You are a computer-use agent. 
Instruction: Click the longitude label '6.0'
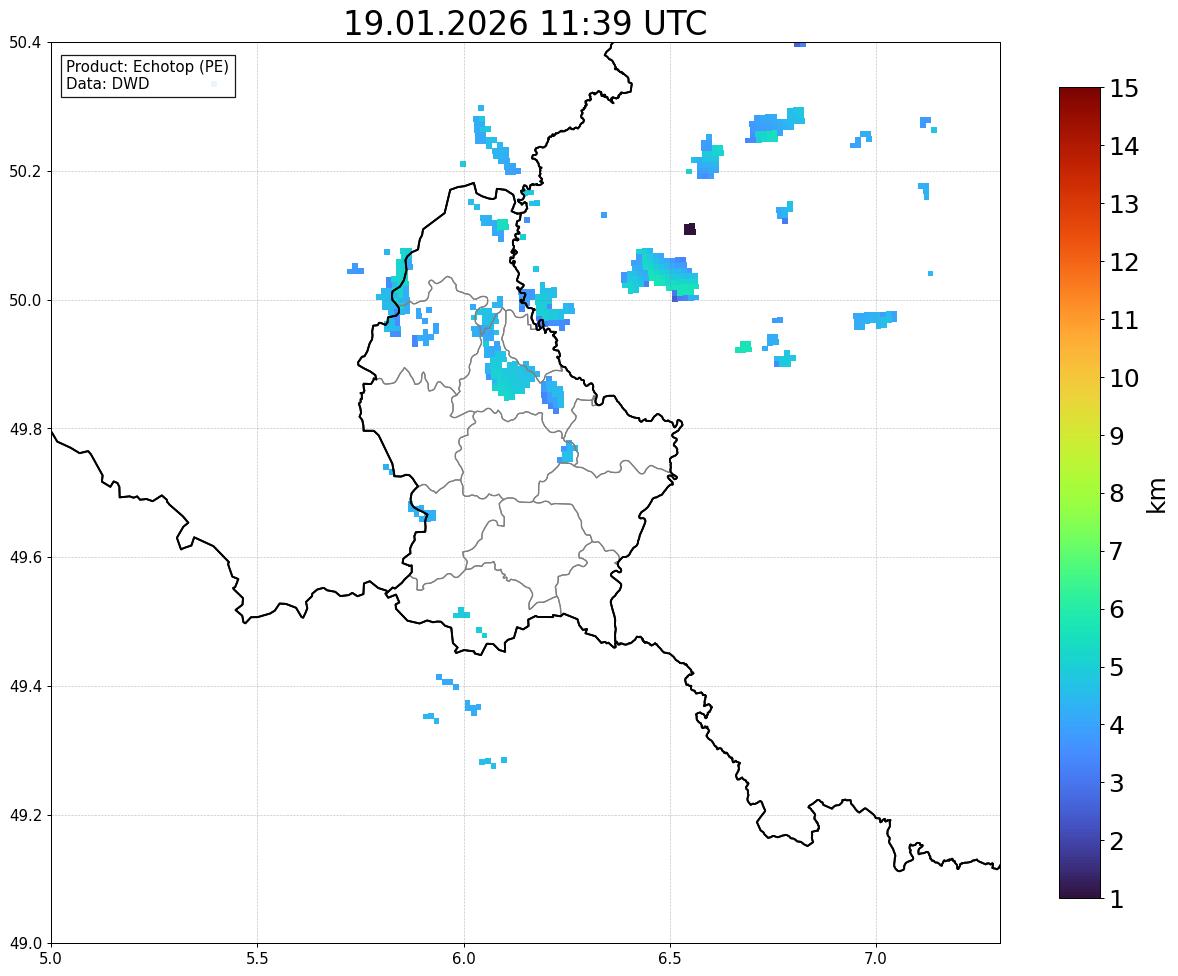[x=464, y=959]
